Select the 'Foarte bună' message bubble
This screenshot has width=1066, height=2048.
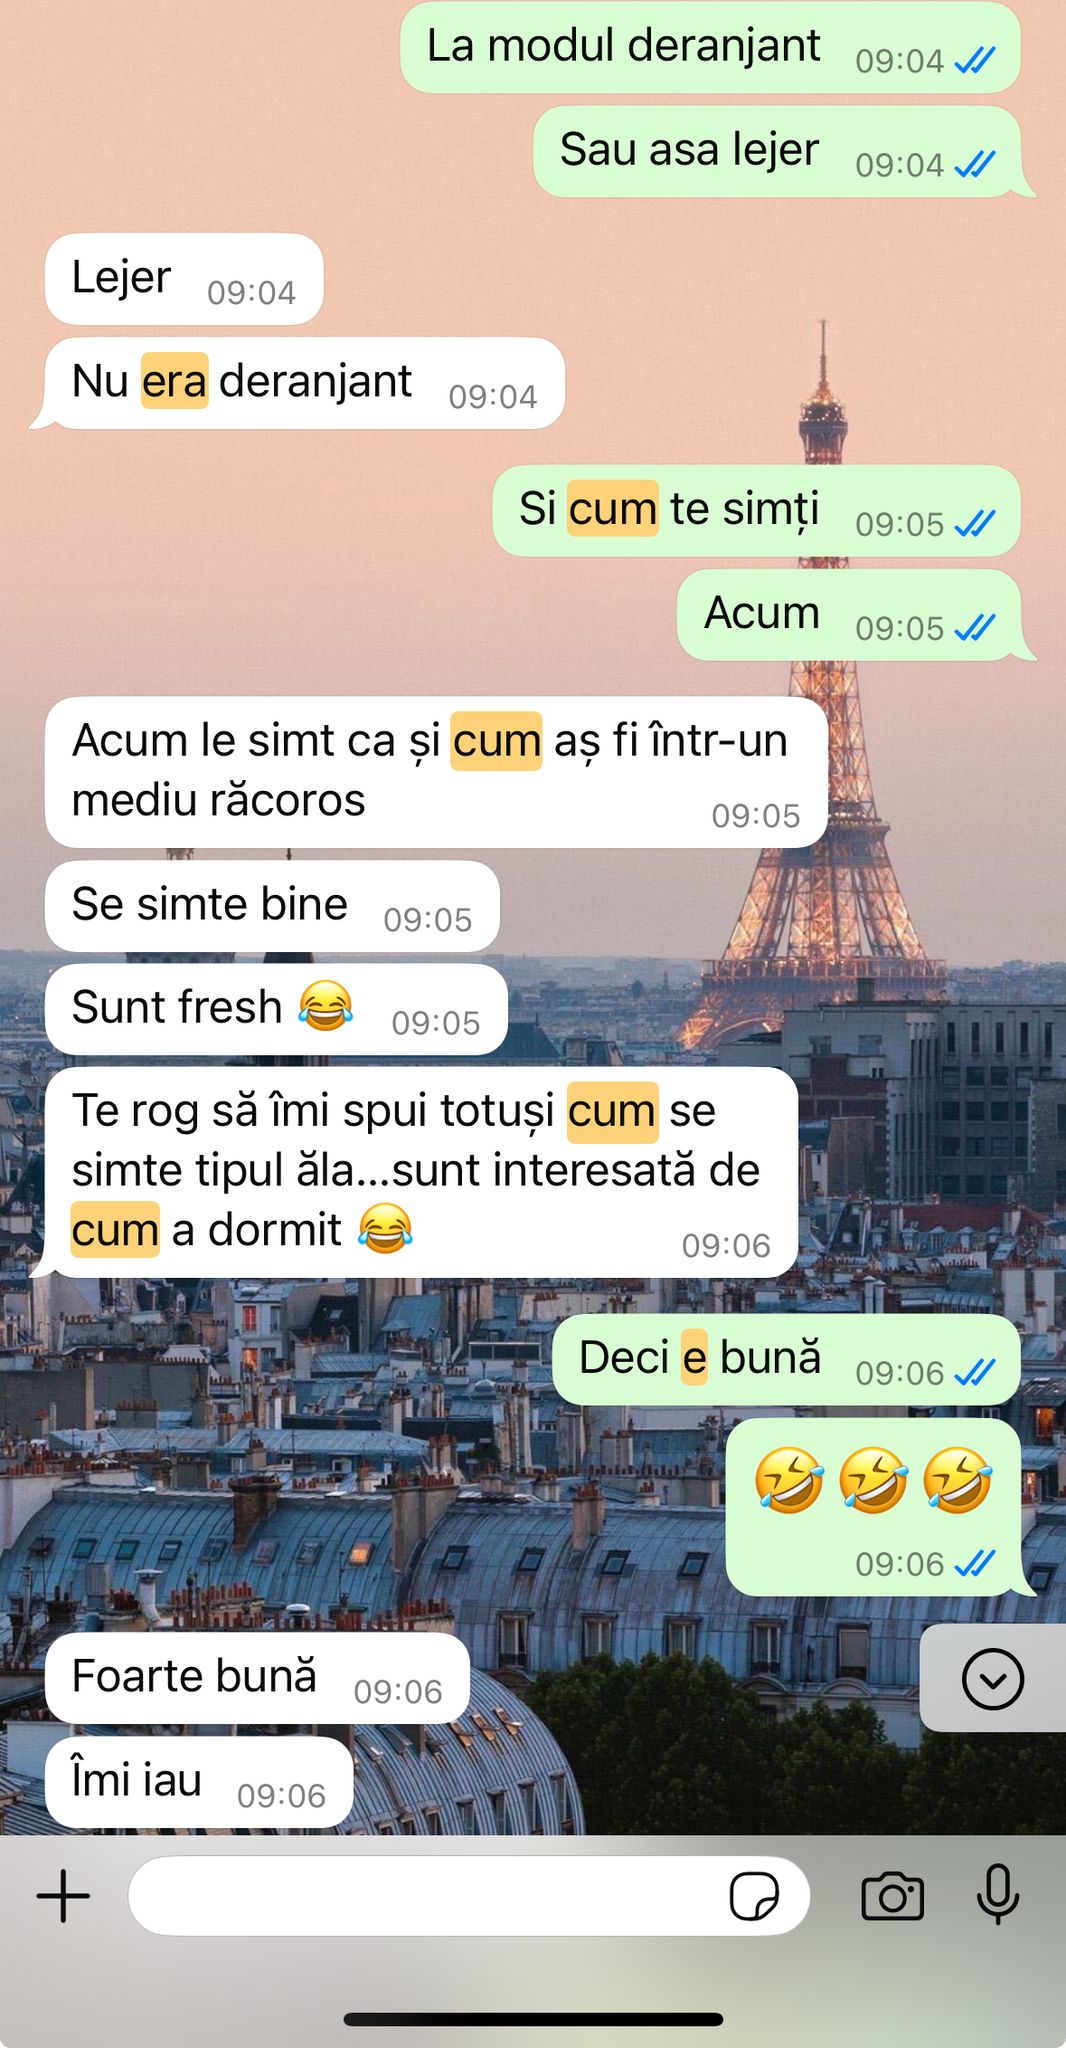258,1678
